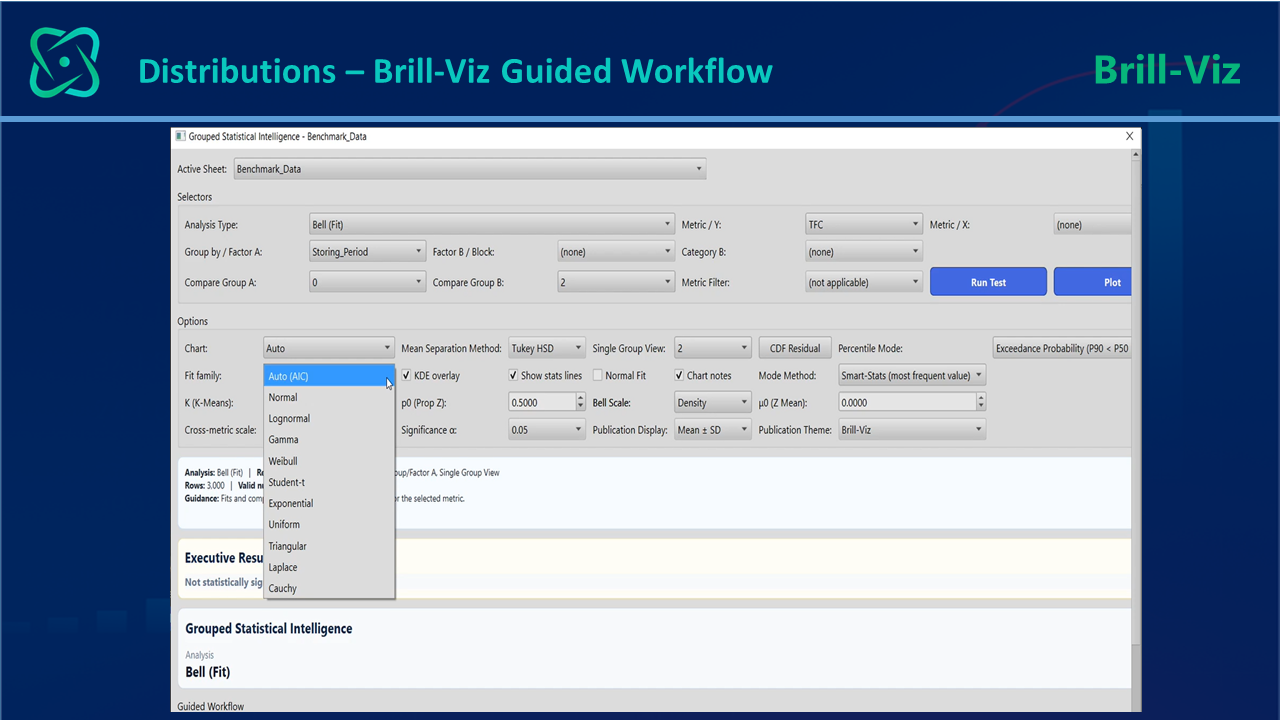Open the Active Sheet Benchmark_Data dropdown
This screenshot has height=720, width=1280.
point(470,169)
